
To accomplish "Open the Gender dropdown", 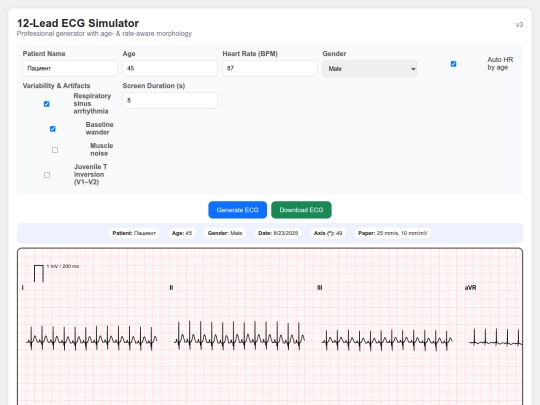I will [370, 69].
